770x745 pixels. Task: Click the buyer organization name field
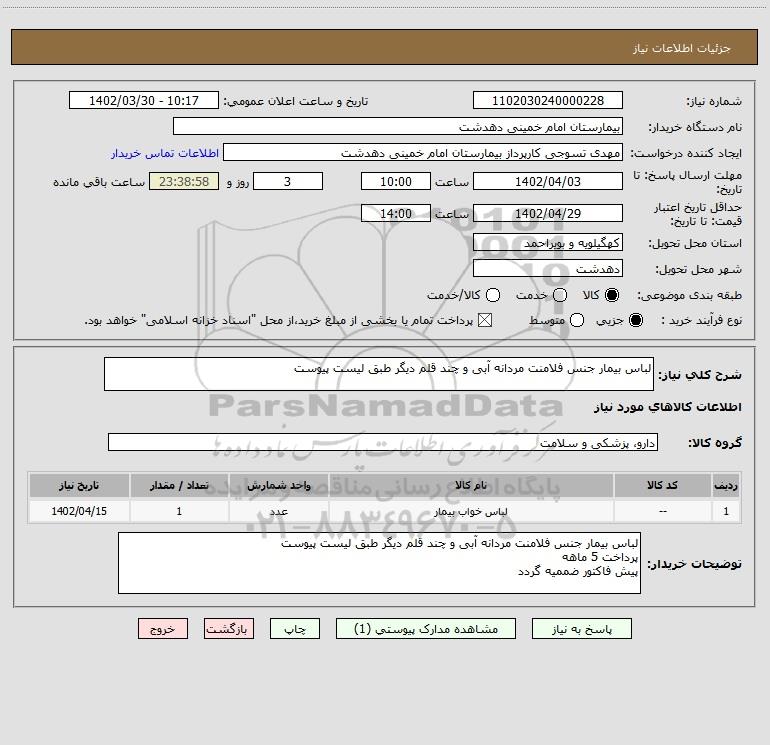pyautogui.click(x=398, y=126)
